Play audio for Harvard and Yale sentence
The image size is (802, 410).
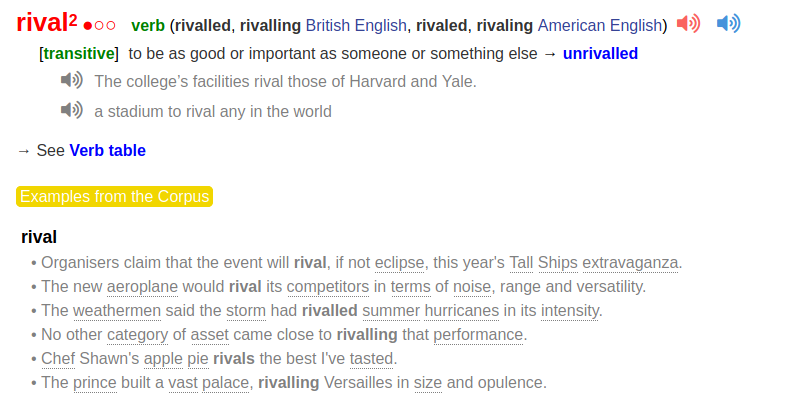point(71,81)
